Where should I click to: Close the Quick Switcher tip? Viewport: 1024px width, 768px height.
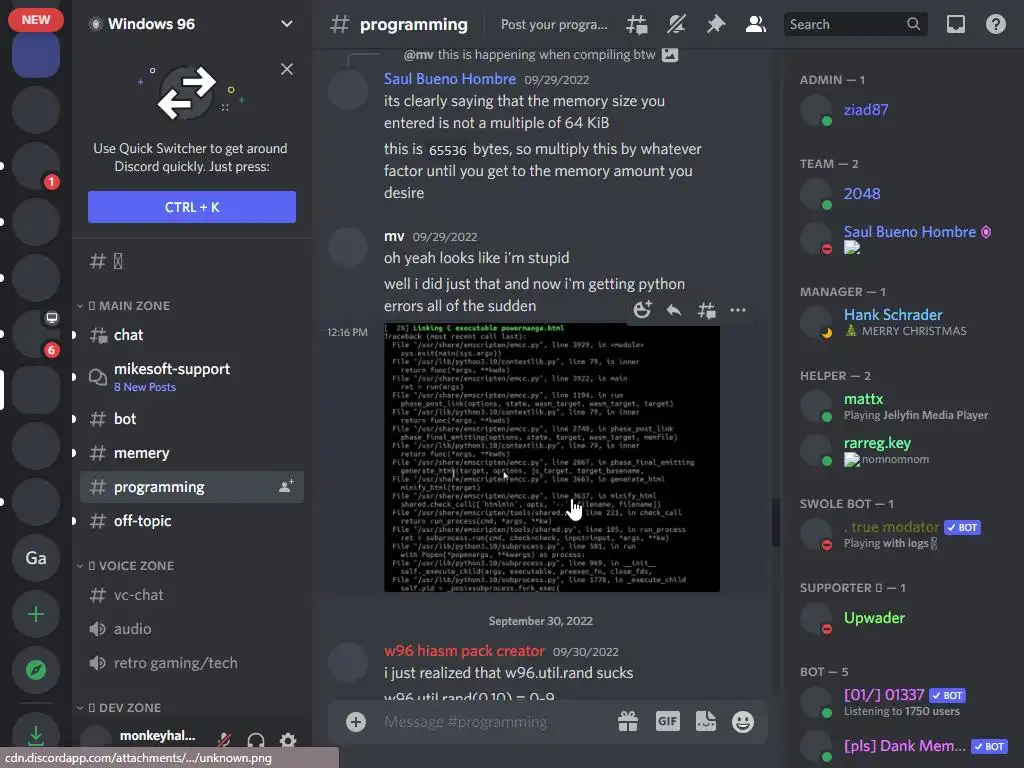[287, 69]
